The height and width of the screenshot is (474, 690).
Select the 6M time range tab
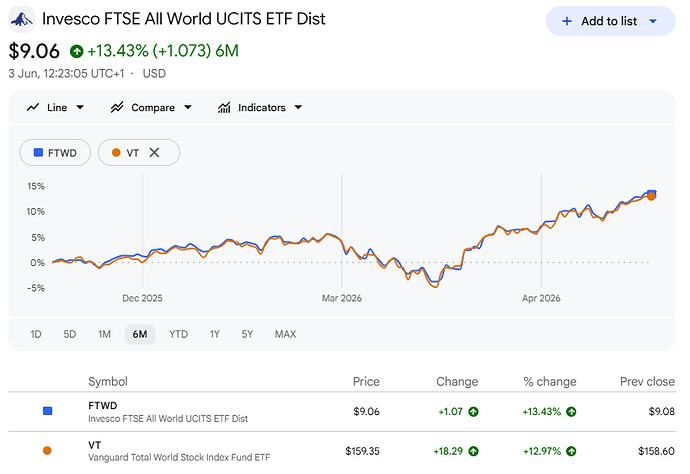(140, 334)
